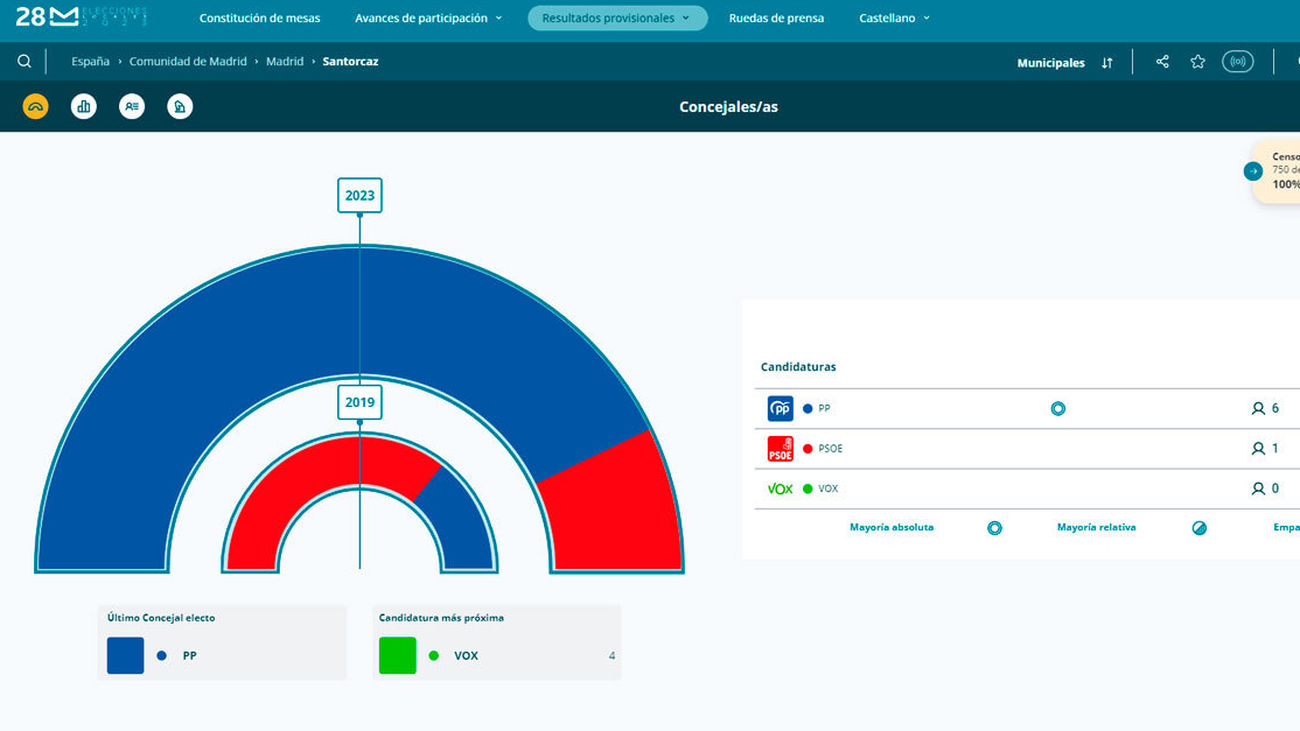Open Ruedas de prensa menu item

click(x=776, y=18)
